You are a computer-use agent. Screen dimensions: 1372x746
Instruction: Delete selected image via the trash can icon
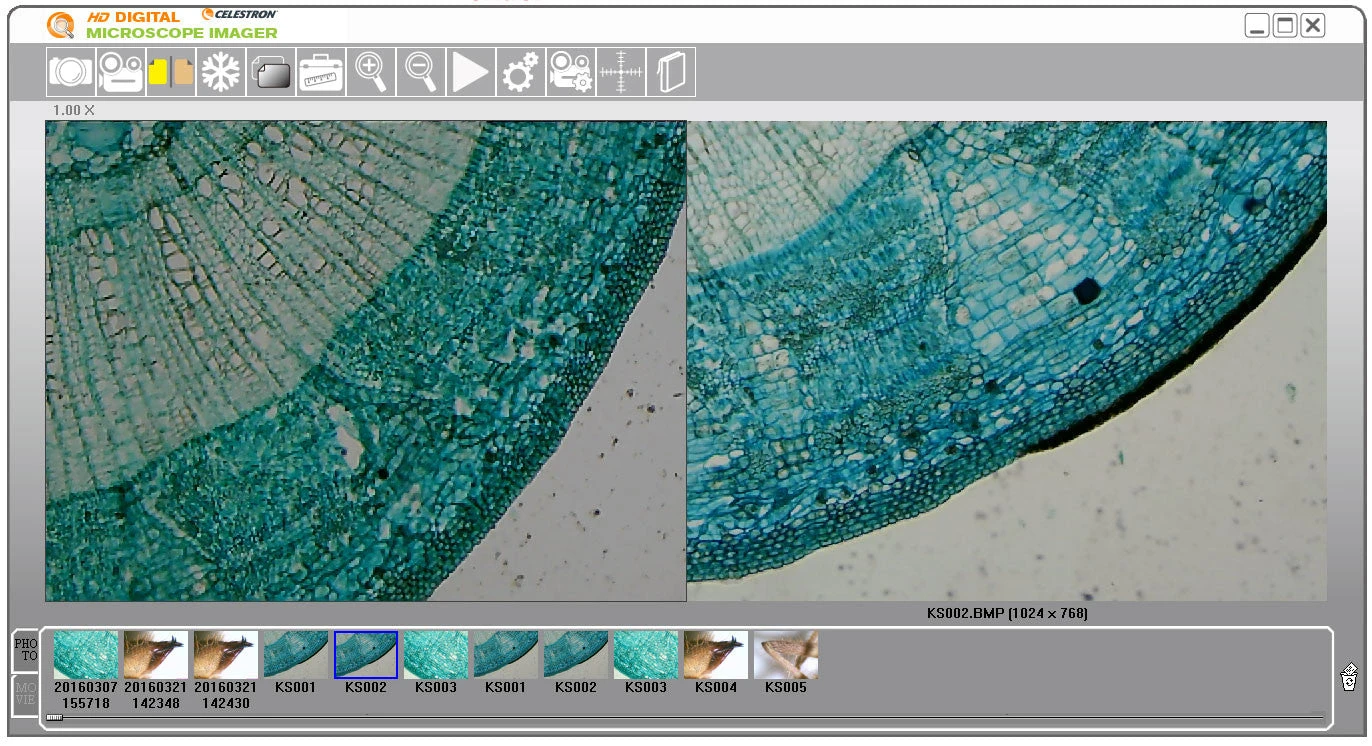click(1350, 675)
